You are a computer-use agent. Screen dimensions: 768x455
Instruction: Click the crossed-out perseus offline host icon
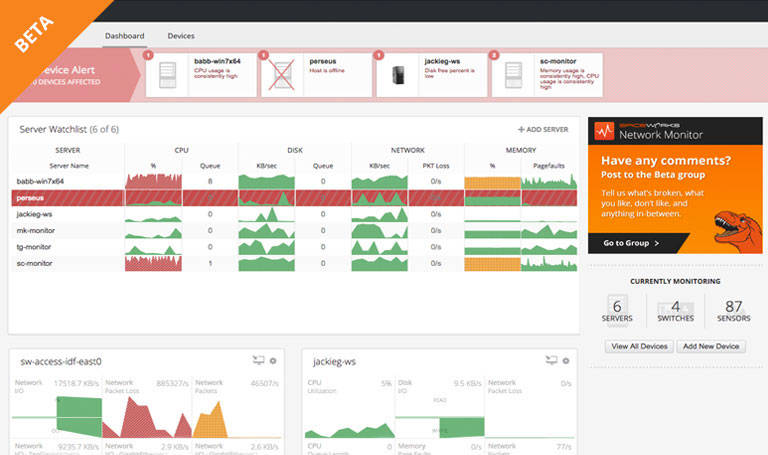click(282, 76)
